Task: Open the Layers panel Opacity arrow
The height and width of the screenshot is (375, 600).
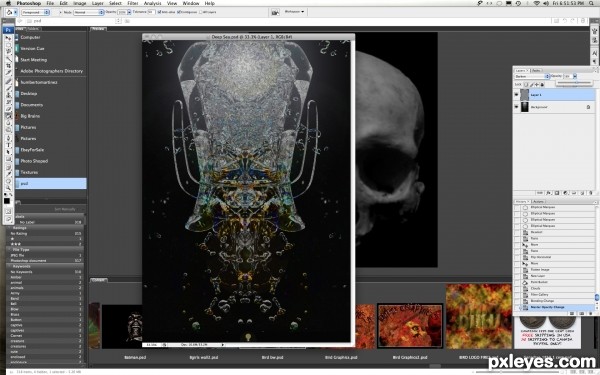Action: click(575, 76)
